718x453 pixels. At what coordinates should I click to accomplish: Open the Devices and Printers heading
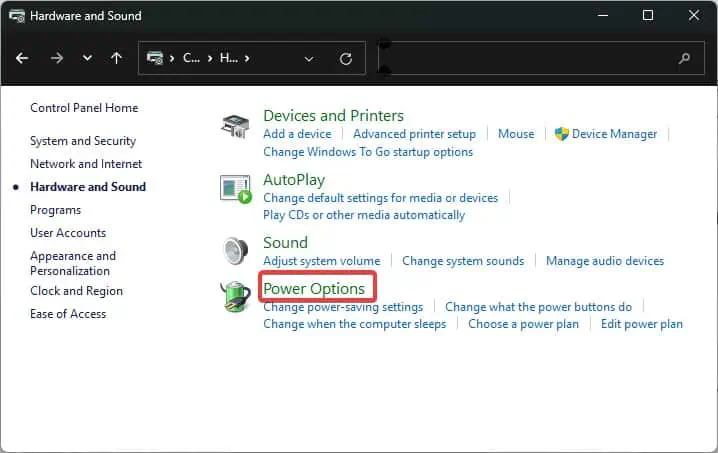333,115
